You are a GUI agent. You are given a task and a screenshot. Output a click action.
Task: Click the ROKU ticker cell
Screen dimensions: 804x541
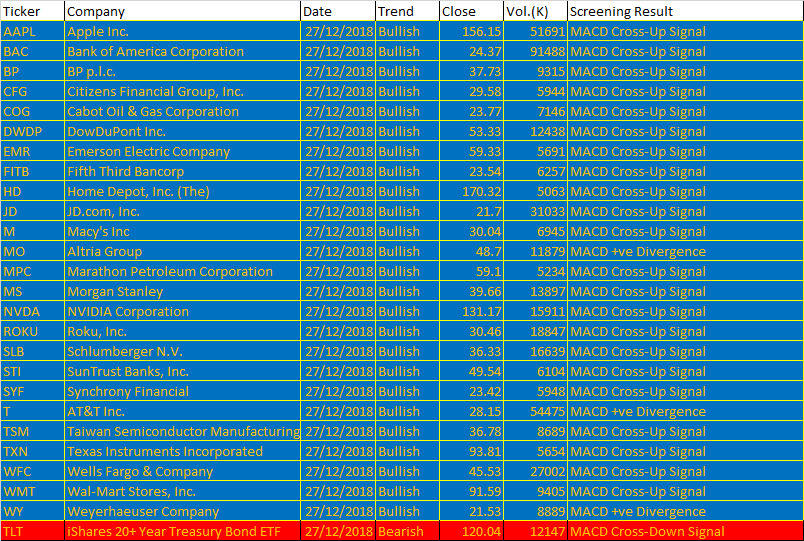32,331
